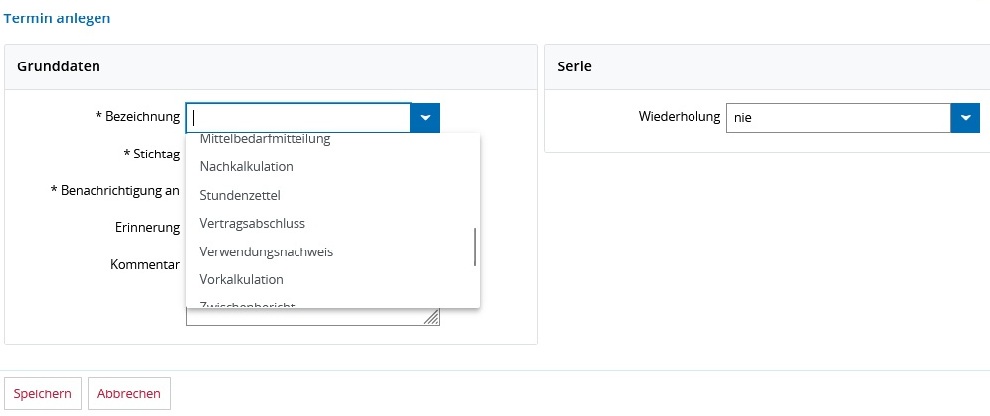Click the dropdown list scrollbar thumb
990x416 pixels.
[x=474, y=247]
